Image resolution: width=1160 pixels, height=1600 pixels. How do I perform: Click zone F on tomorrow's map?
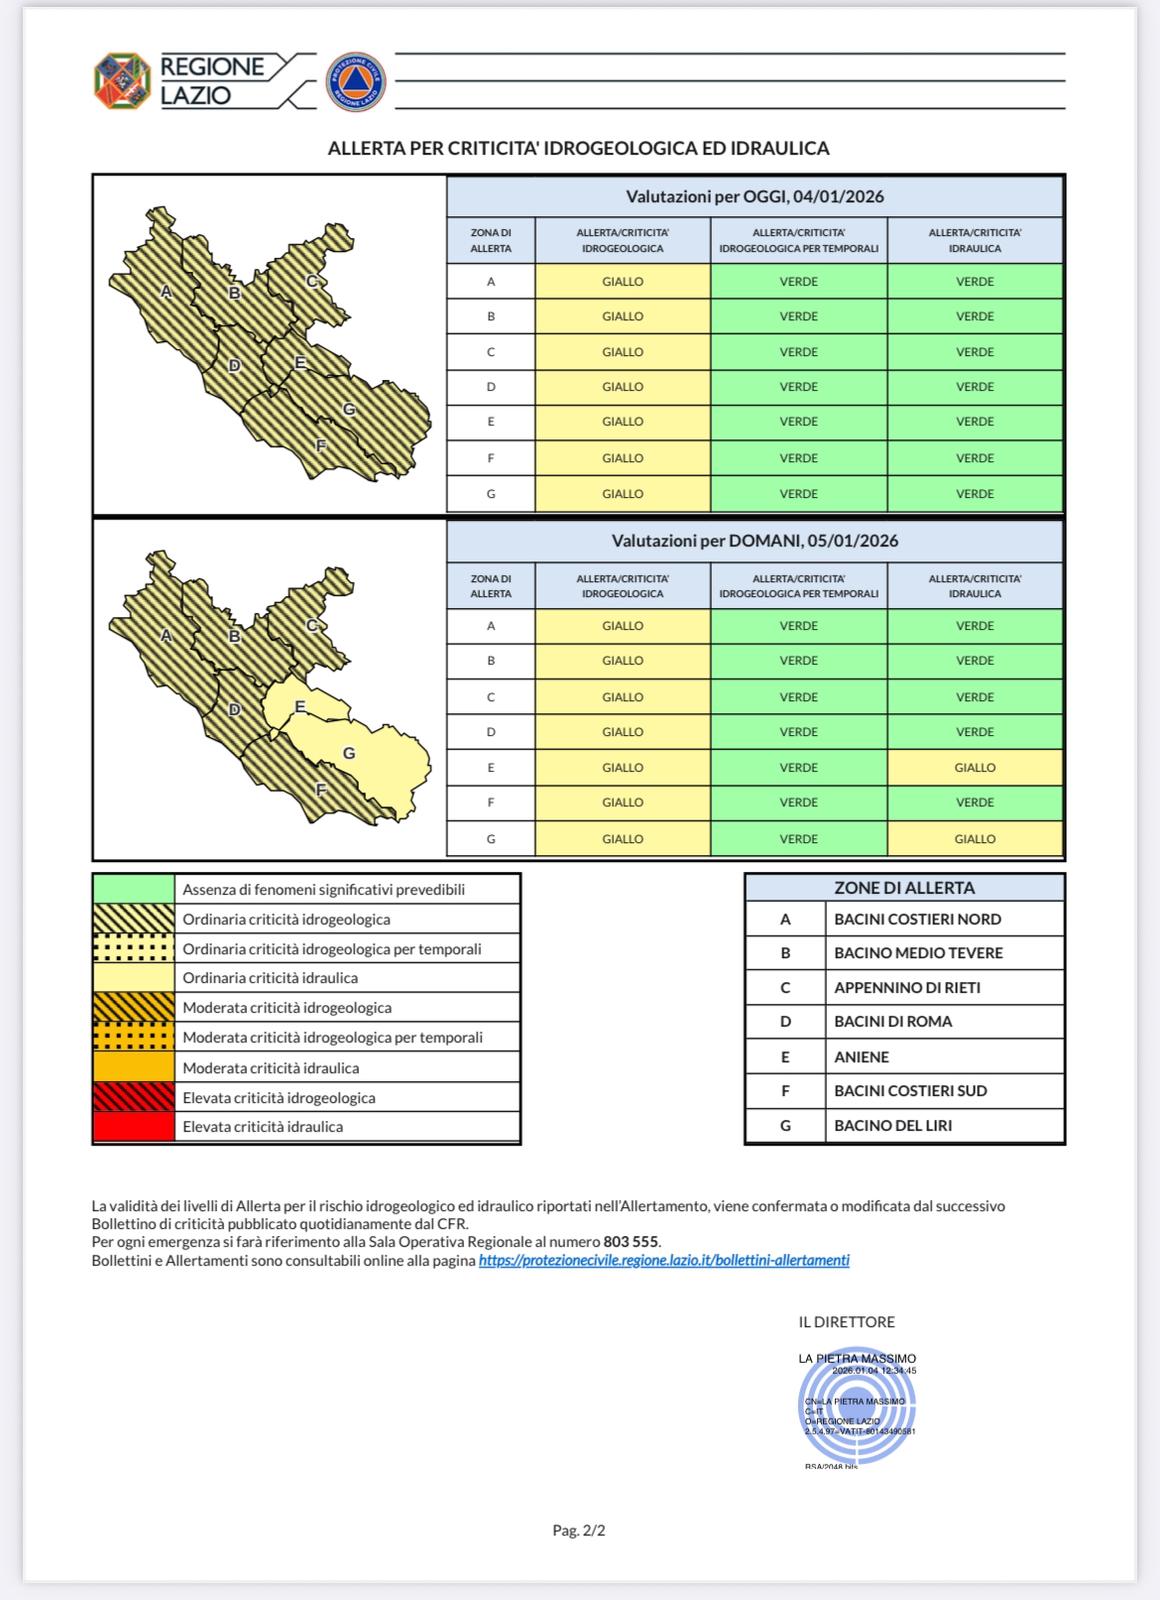(x=321, y=789)
